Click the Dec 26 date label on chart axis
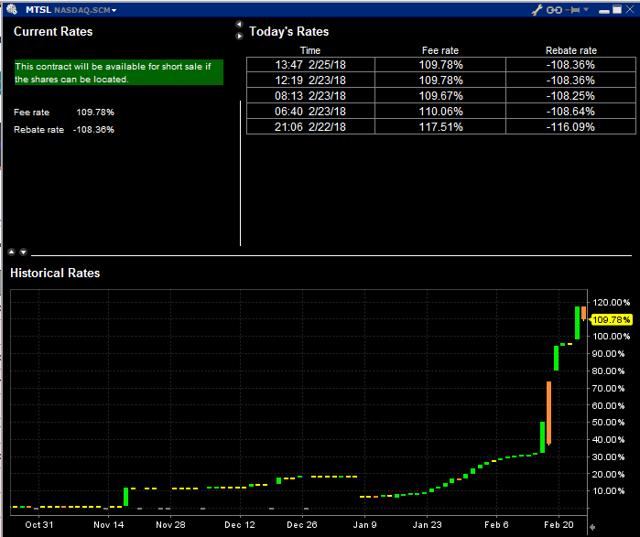The width and height of the screenshot is (640, 537). pyautogui.click(x=302, y=525)
